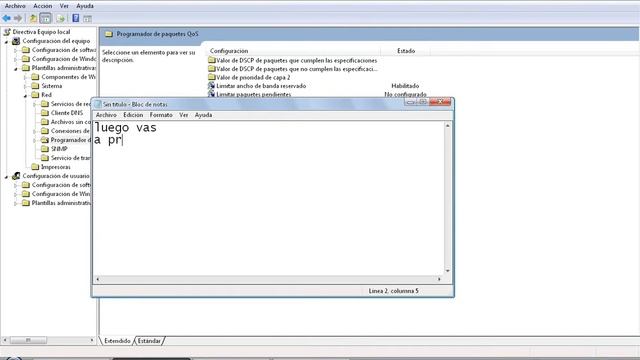Click the grey Forward arrow toolbar icon
The height and width of the screenshot is (360, 640).
[x=18, y=18]
